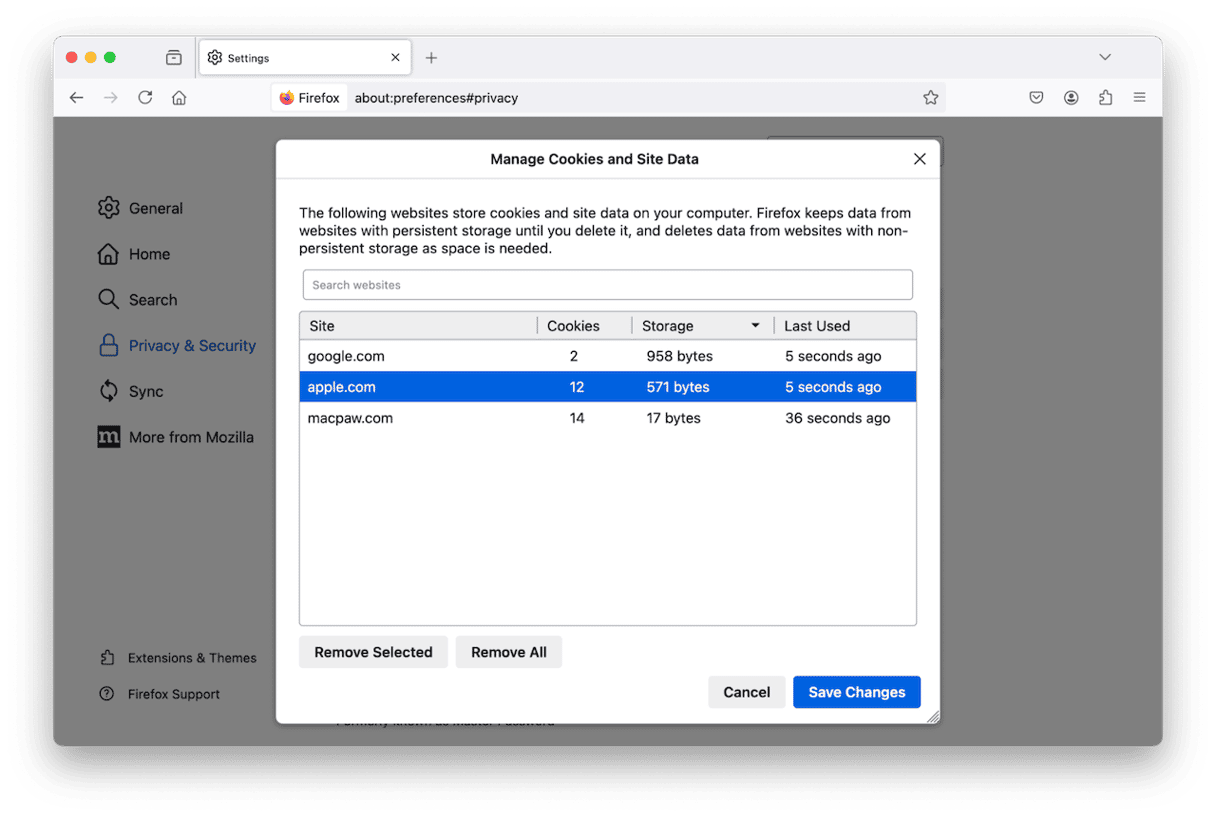
Task: Click the address bar URL
Action: (x=436, y=98)
